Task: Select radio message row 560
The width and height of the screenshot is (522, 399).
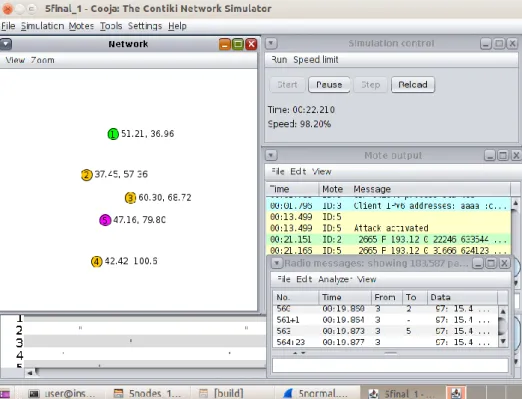Action: tap(385, 309)
